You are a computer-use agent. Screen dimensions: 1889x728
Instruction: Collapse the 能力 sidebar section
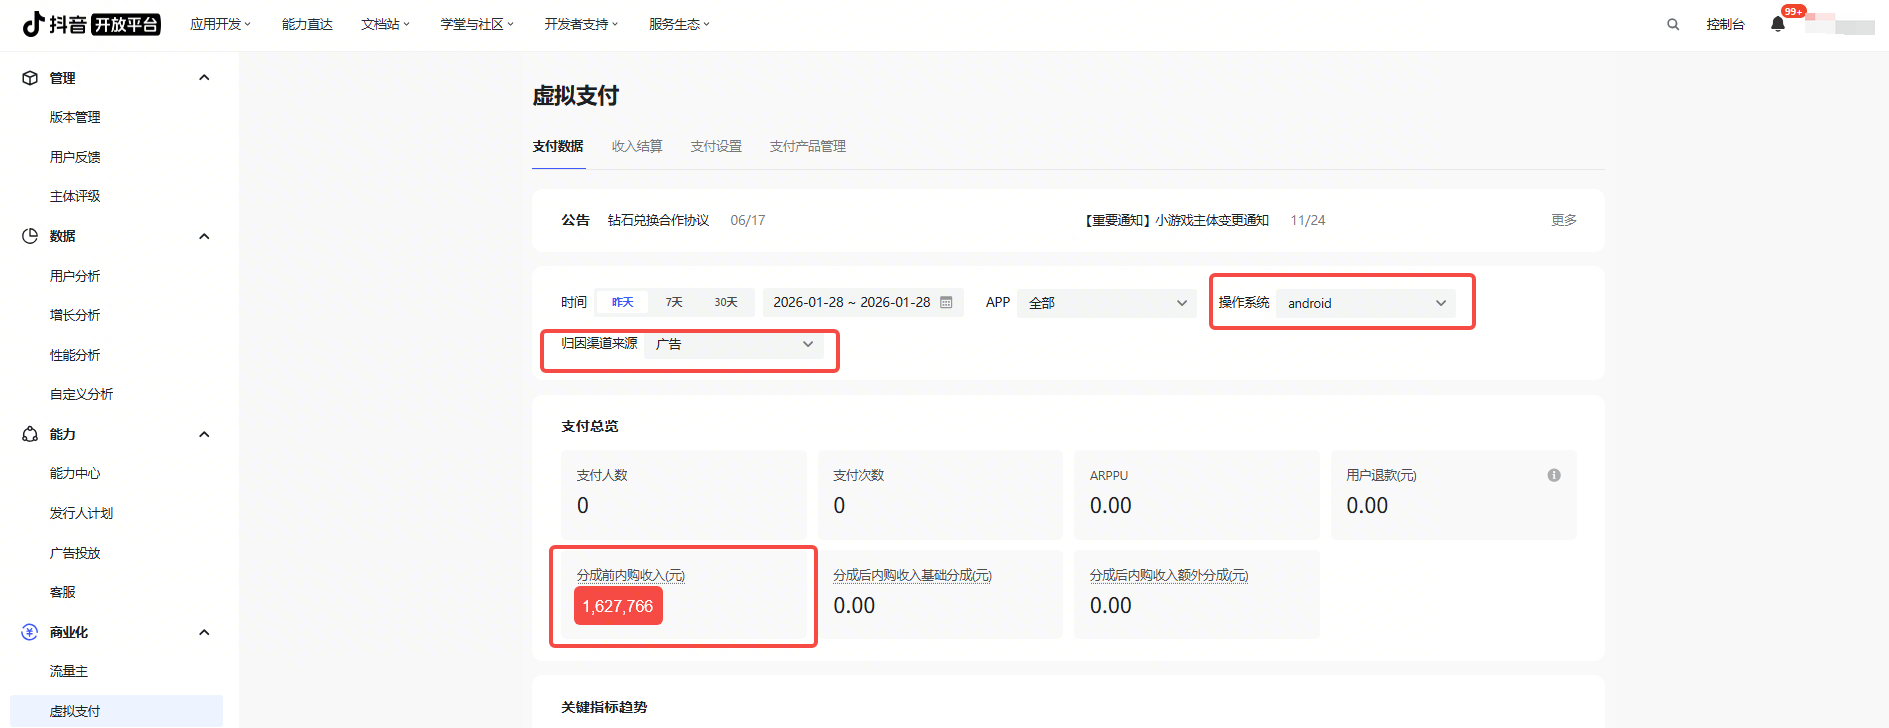tap(204, 434)
